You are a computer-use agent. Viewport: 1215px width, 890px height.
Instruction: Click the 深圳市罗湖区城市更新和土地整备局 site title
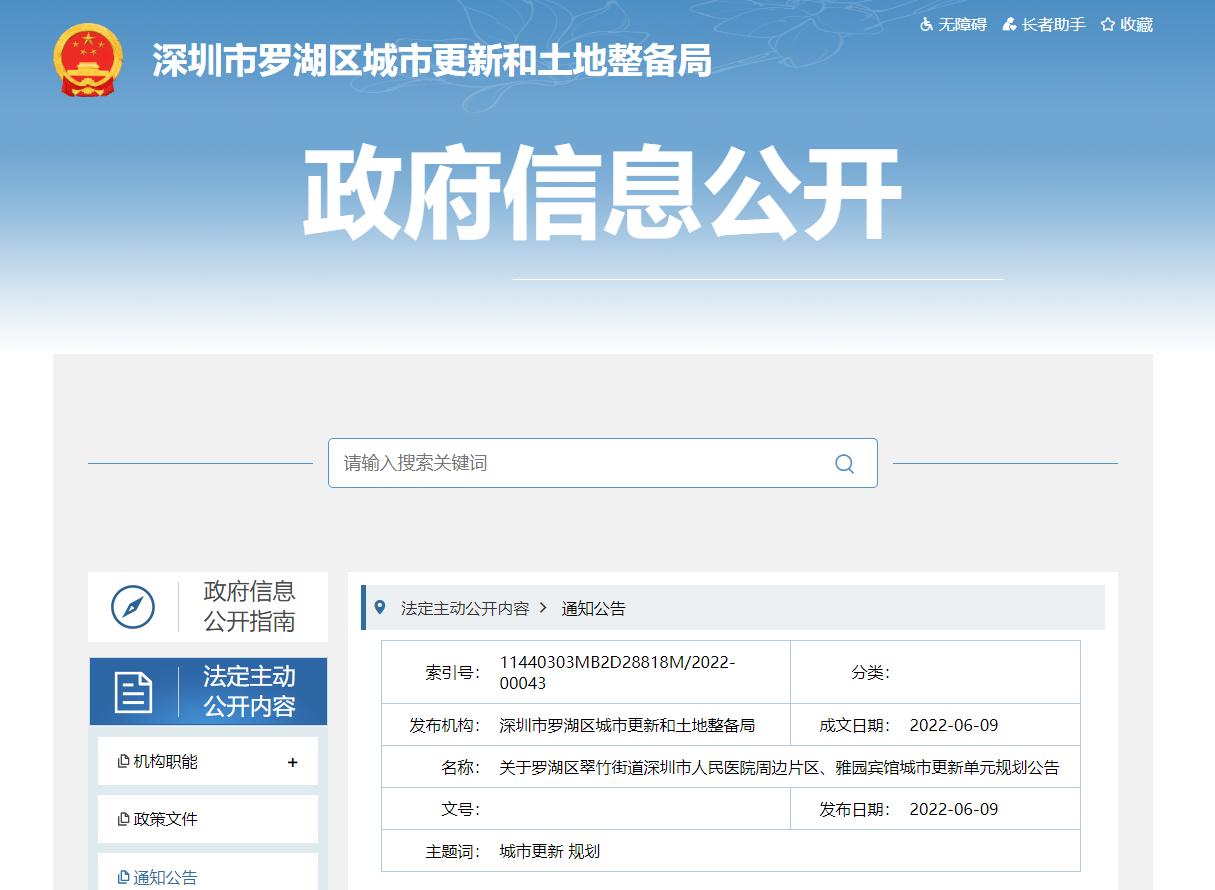coord(432,61)
